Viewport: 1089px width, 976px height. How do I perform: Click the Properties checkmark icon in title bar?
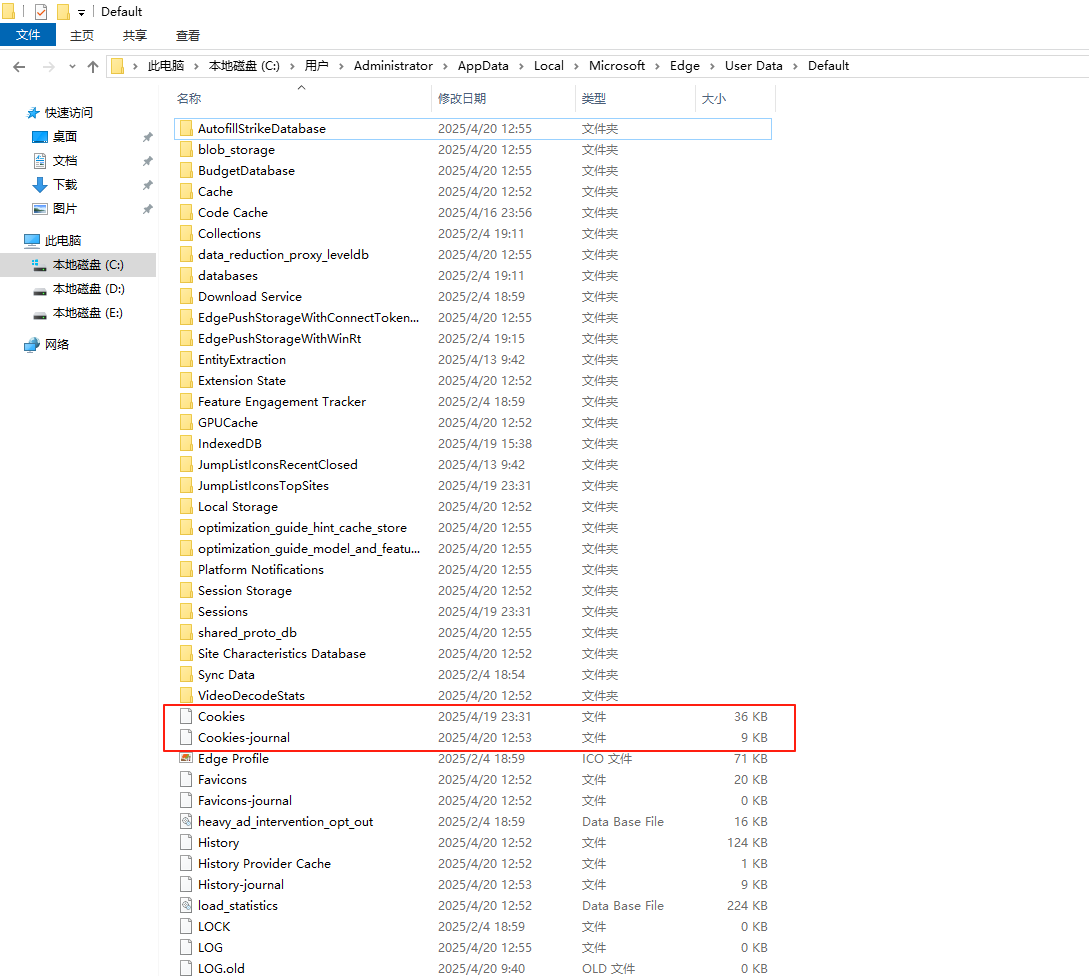[41, 12]
